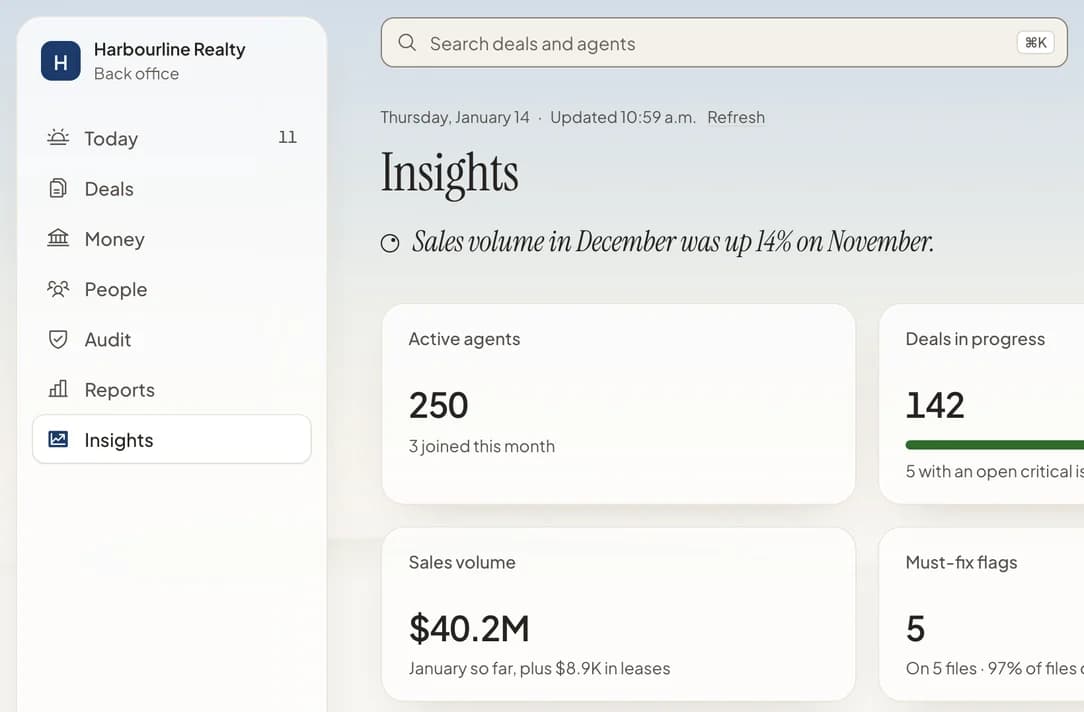Image resolution: width=1084 pixels, height=712 pixels.
Task: Click the Thursday, January 14 date
Action: click(x=455, y=118)
